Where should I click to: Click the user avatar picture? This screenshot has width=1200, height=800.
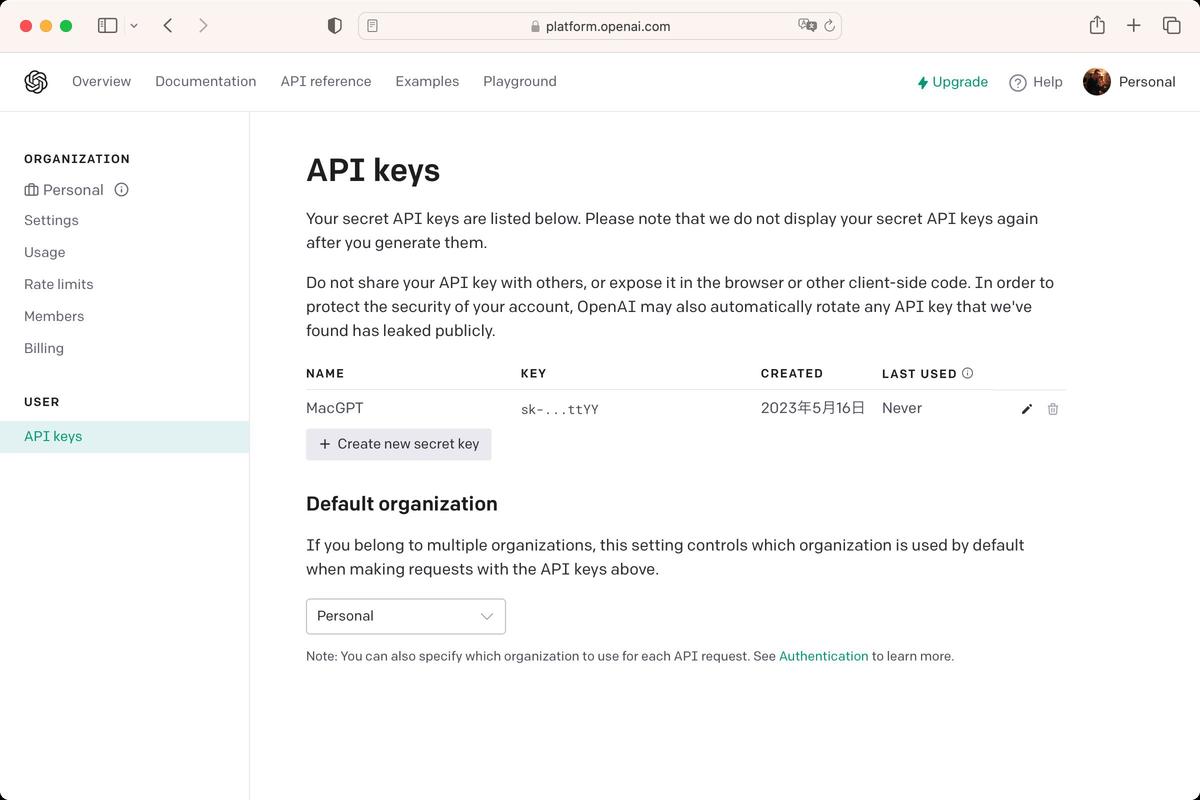(x=1097, y=82)
